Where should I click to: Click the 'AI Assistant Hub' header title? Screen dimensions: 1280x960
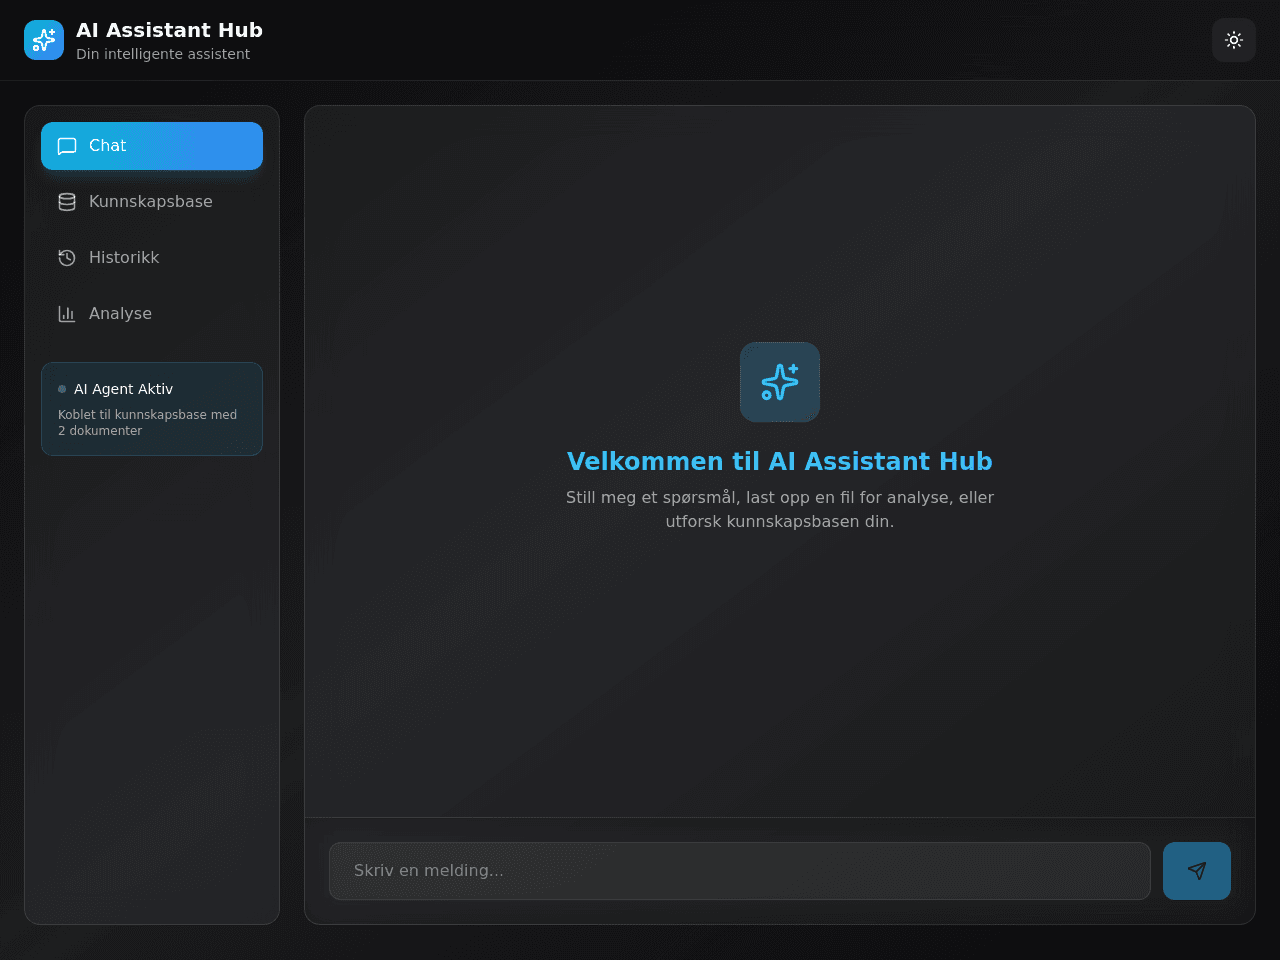tap(170, 30)
